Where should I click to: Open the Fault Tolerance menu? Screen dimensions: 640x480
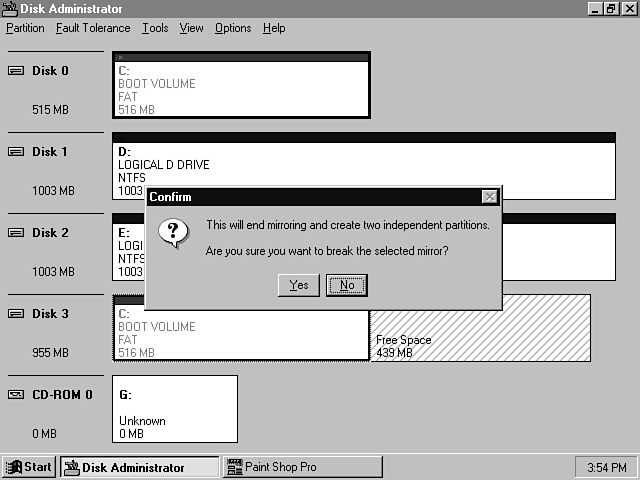click(x=93, y=28)
